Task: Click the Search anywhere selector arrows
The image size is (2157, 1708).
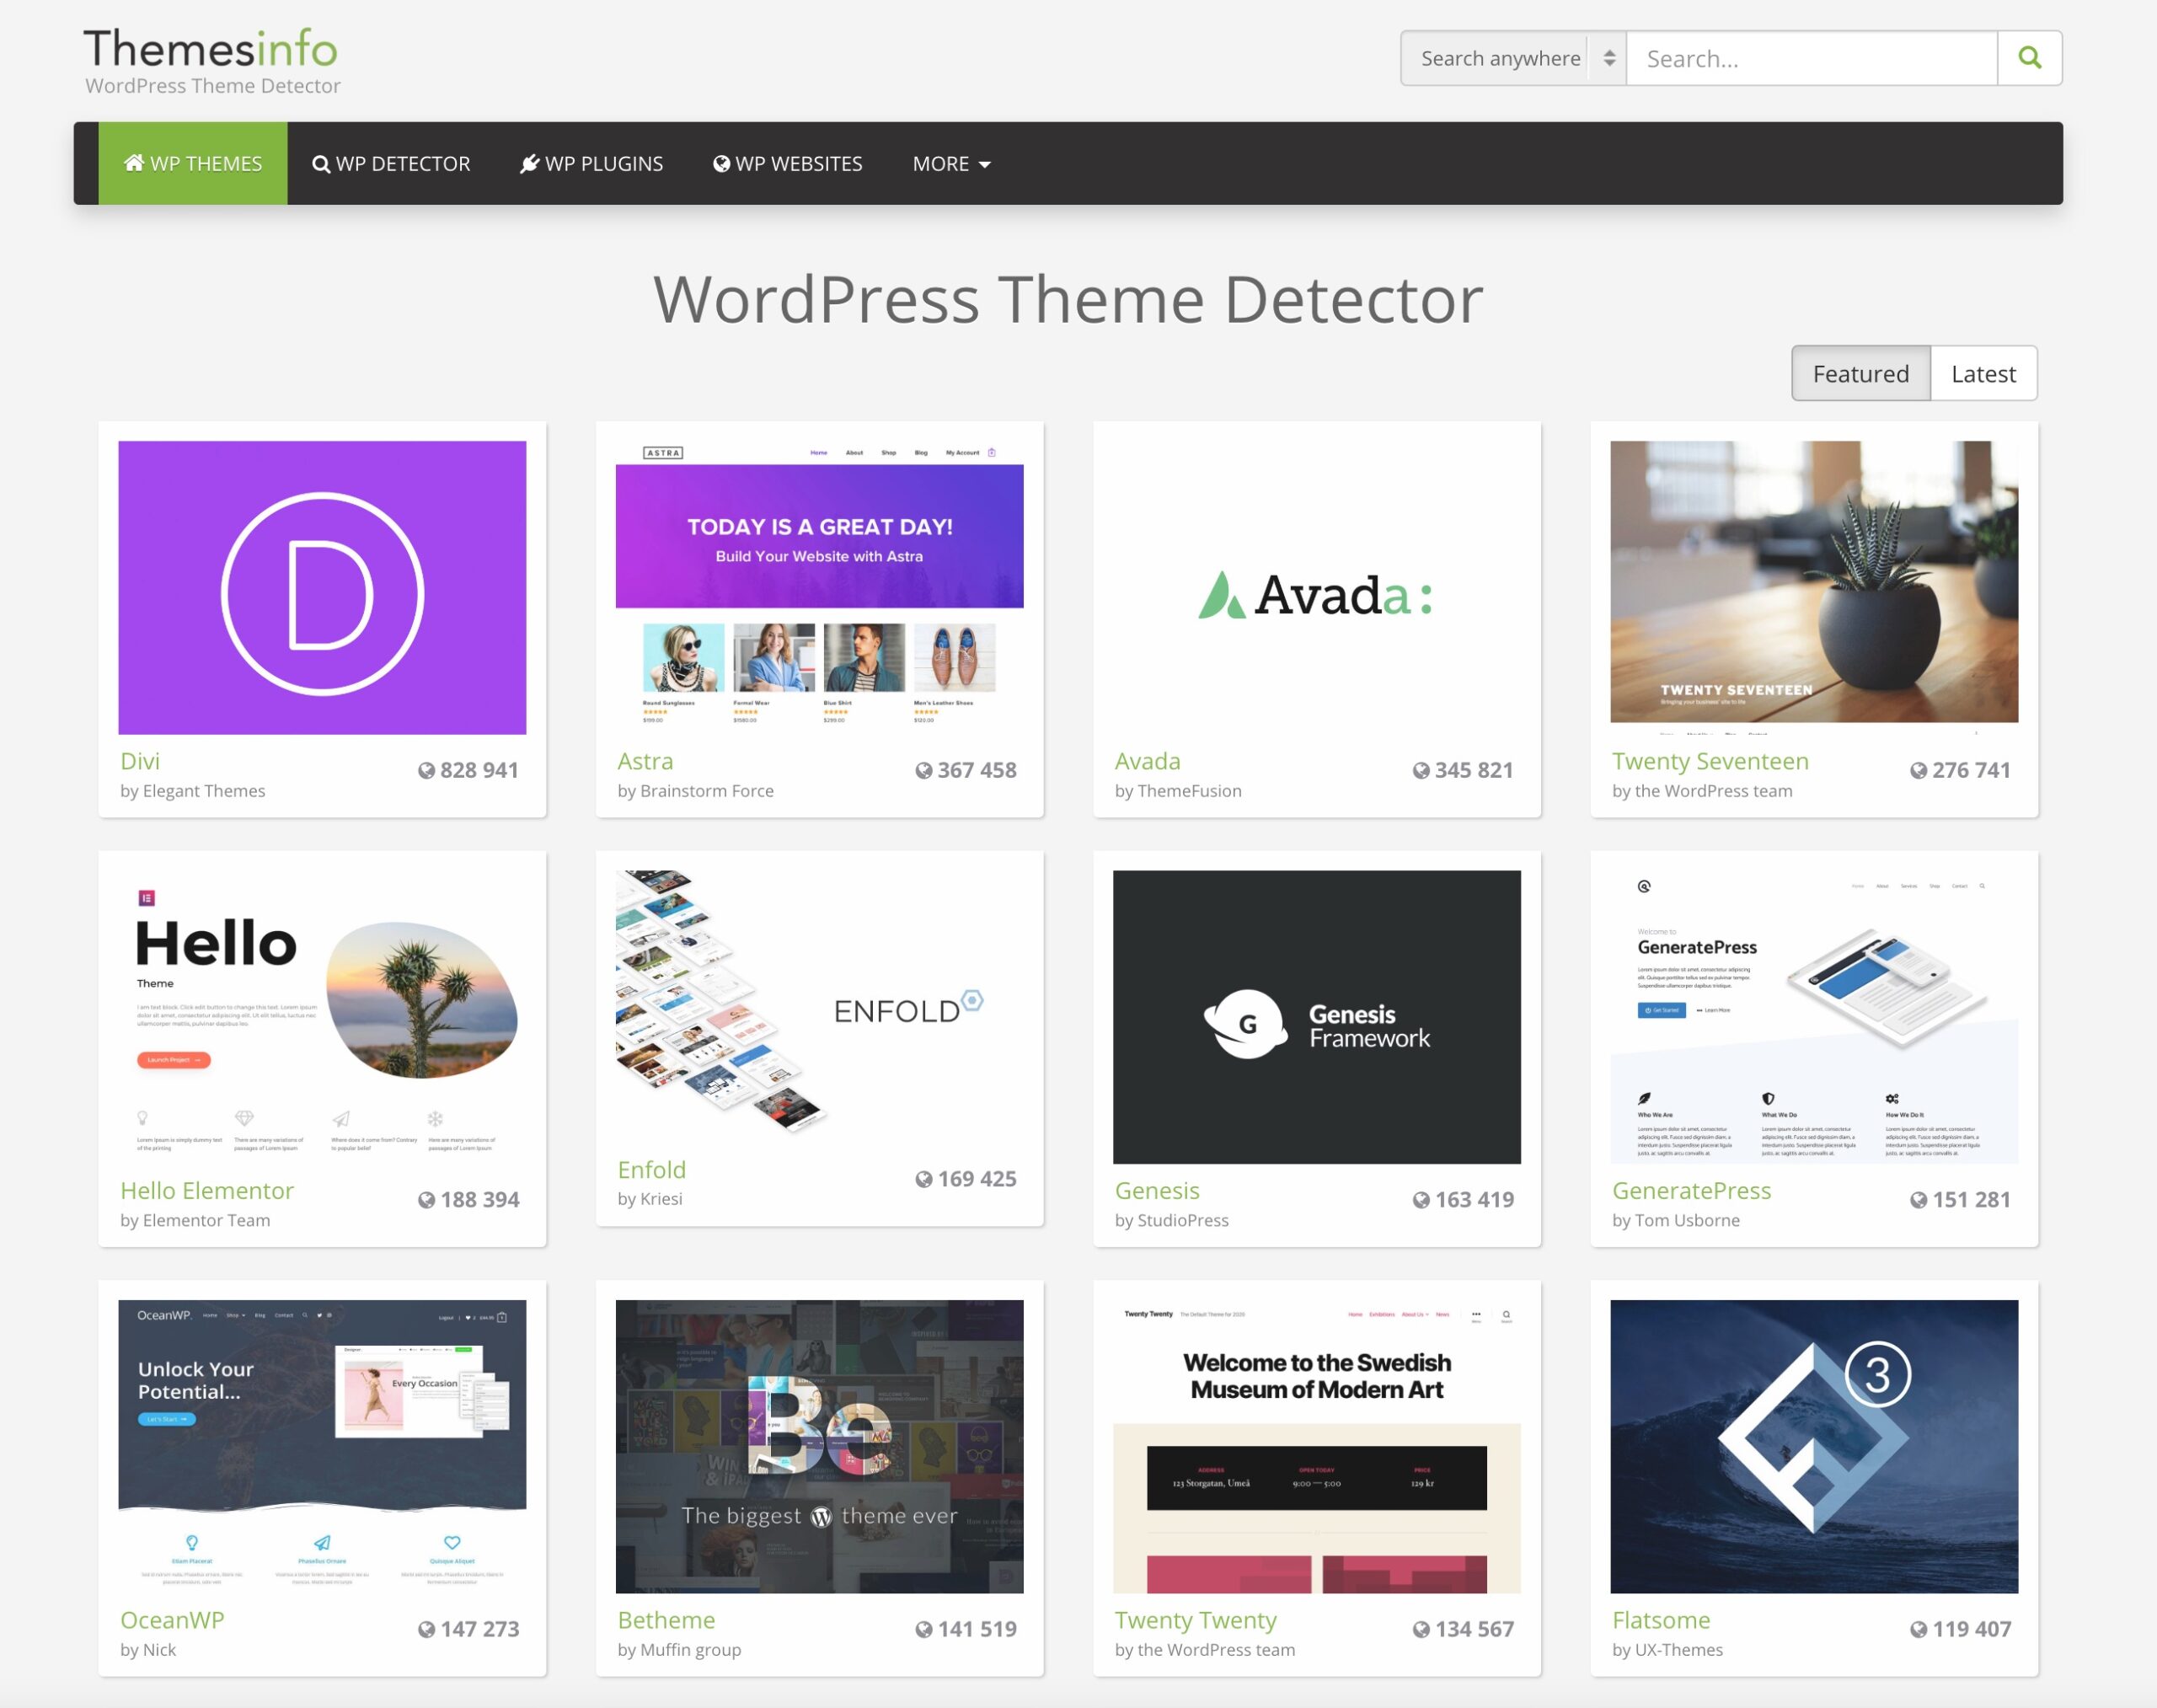Action: pyautogui.click(x=1609, y=58)
